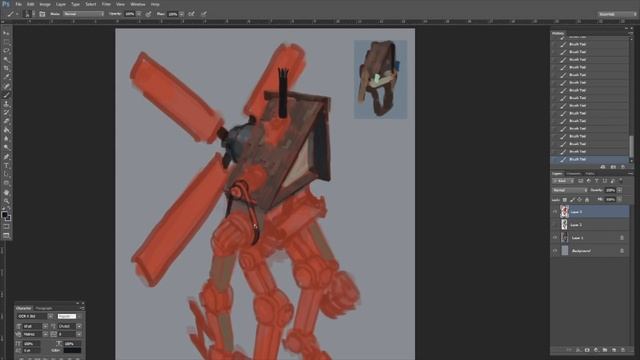Show the hidden second layer
The width and height of the screenshot is (640, 360).
[x=555, y=225]
